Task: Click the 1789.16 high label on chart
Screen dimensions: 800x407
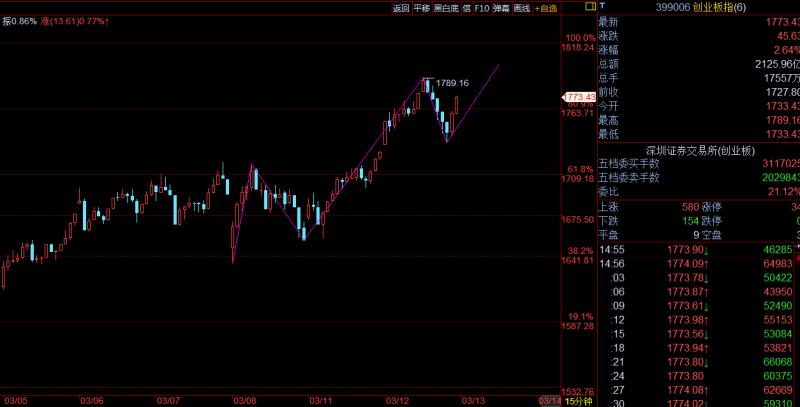Action: [452, 83]
